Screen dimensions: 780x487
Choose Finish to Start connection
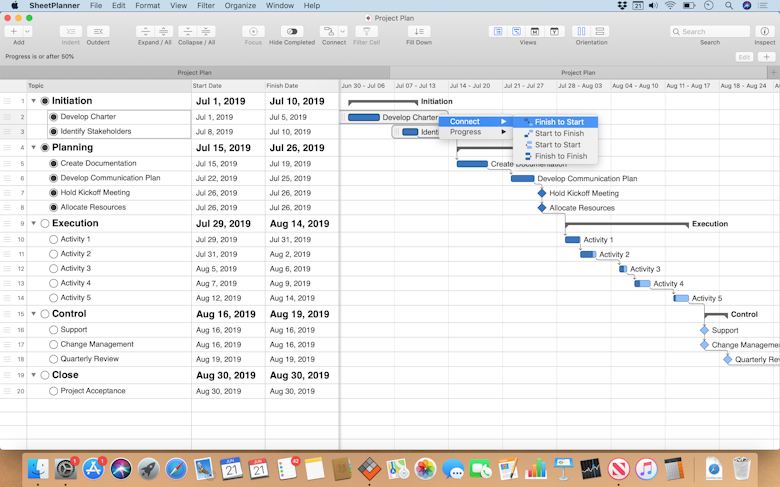click(555, 122)
